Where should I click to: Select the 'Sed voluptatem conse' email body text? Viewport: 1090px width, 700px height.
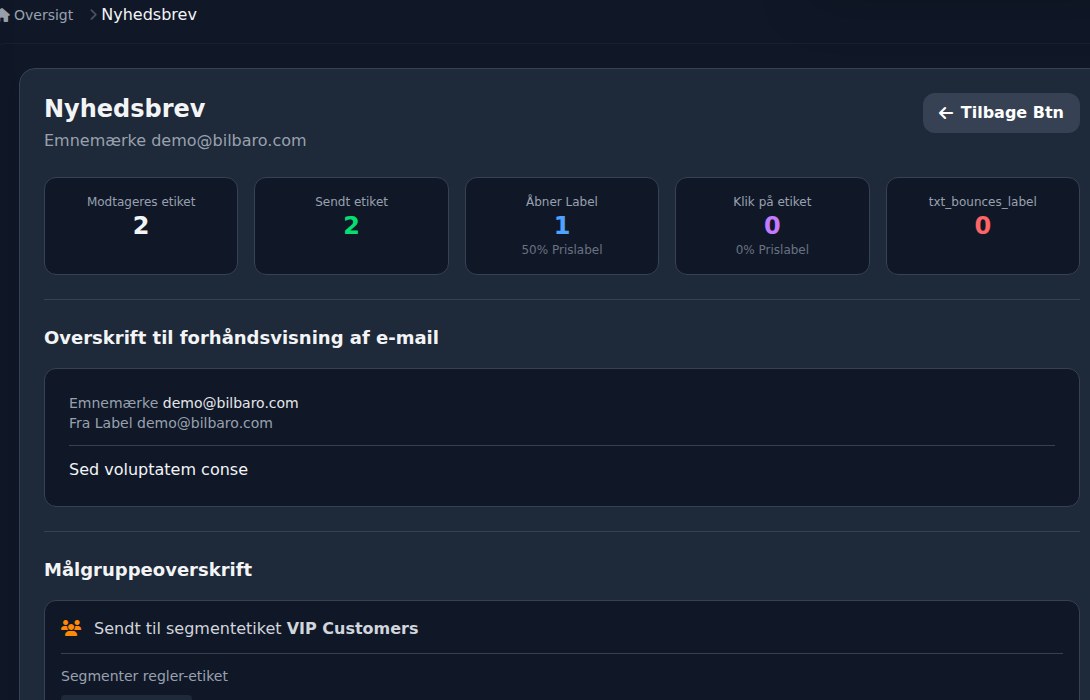(x=158, y=469)
